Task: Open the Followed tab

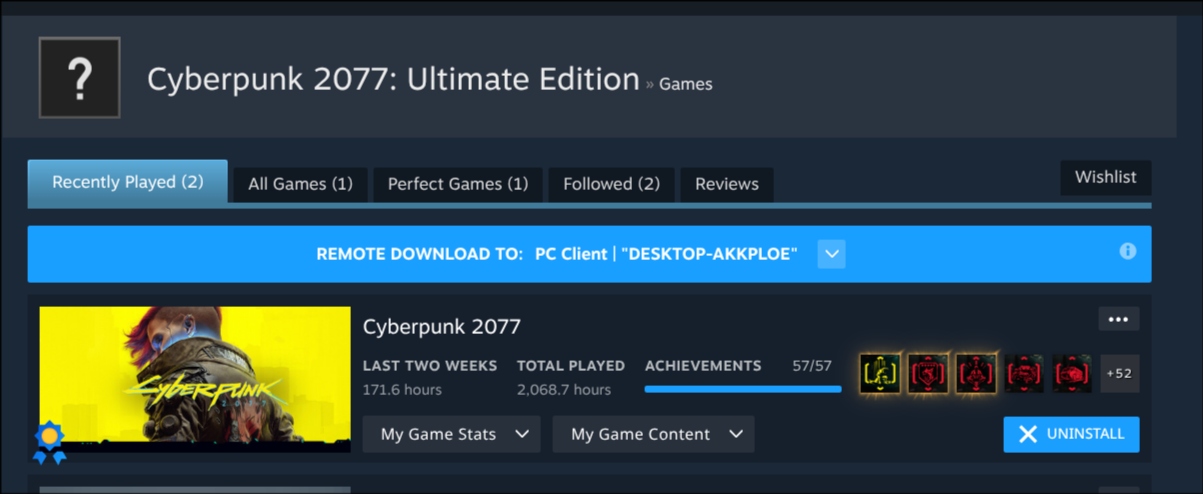Action: point(611,184)
